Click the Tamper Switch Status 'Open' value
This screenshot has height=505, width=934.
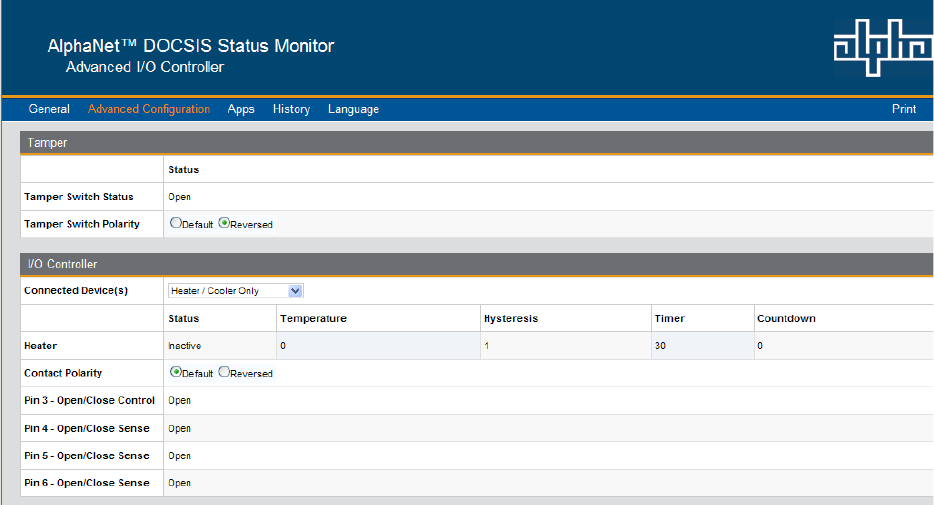click(x=179, y=197)
